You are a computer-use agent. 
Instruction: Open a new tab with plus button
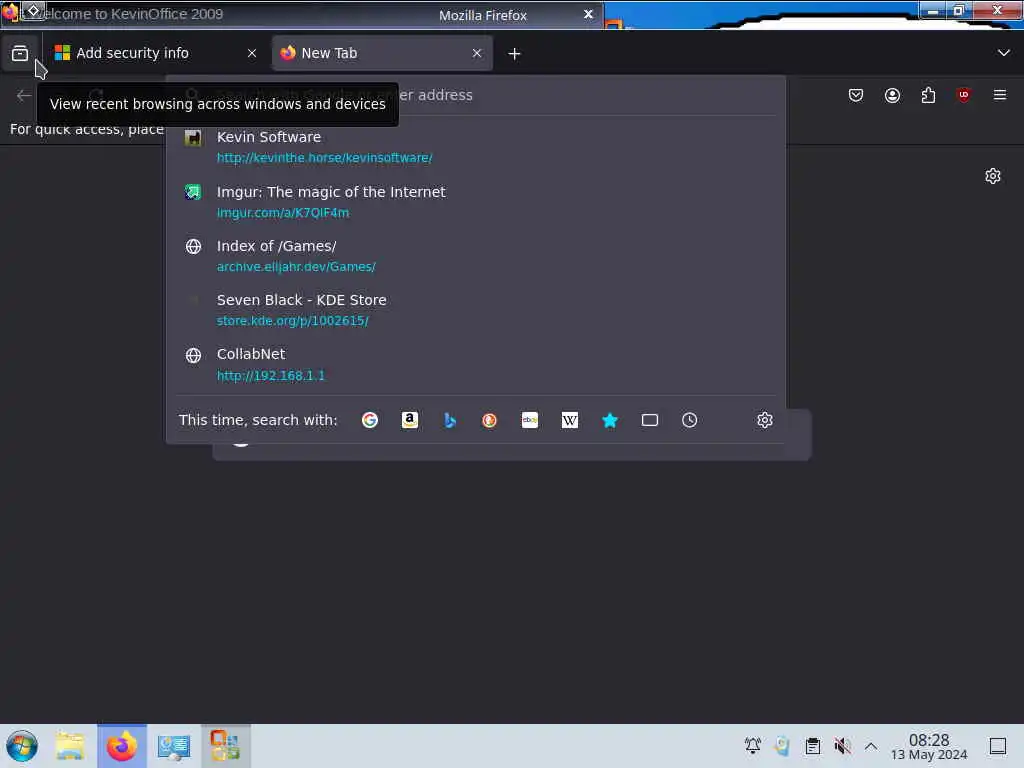[515, 54]
